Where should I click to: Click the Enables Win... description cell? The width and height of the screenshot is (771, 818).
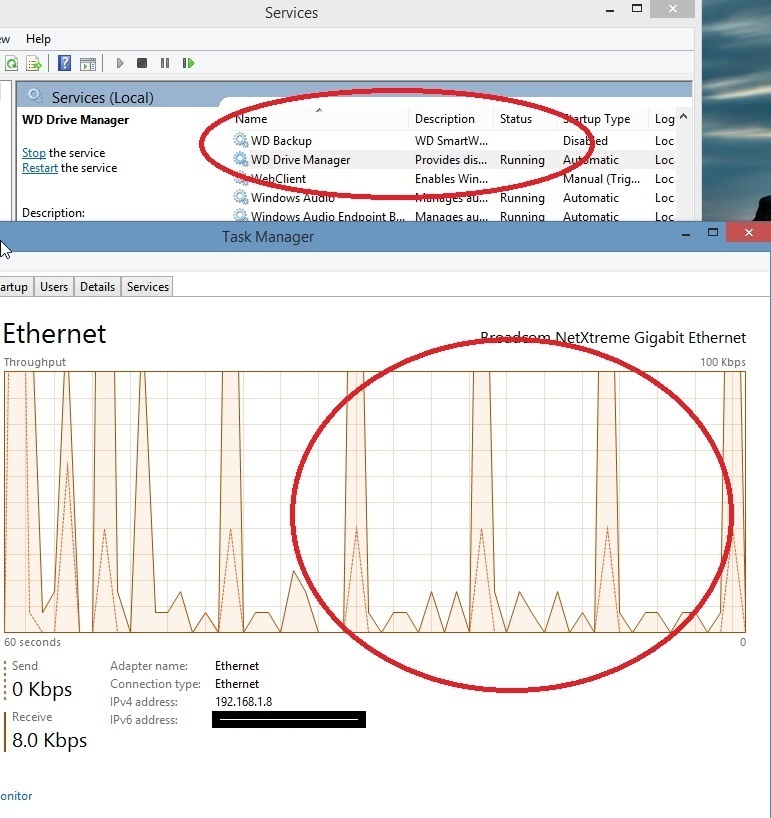pyautogui.click(x=451, y=179)
